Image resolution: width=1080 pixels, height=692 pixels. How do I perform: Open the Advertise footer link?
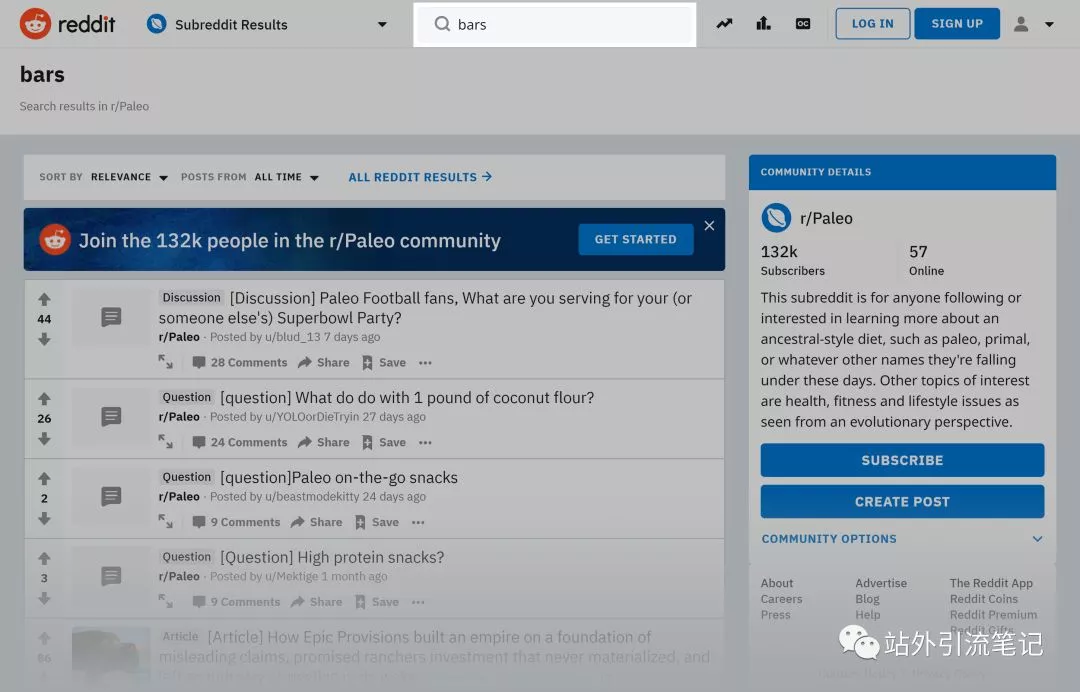(881, 583)
